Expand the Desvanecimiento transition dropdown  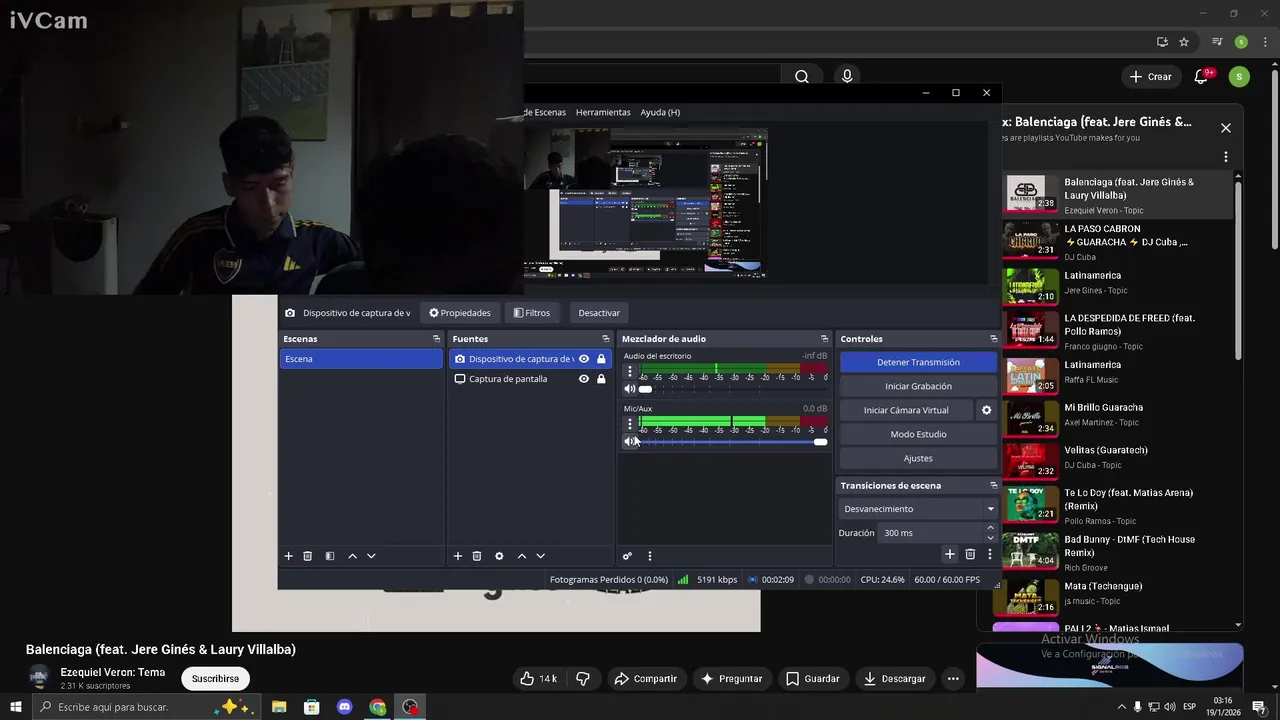[x=991, y=509]
